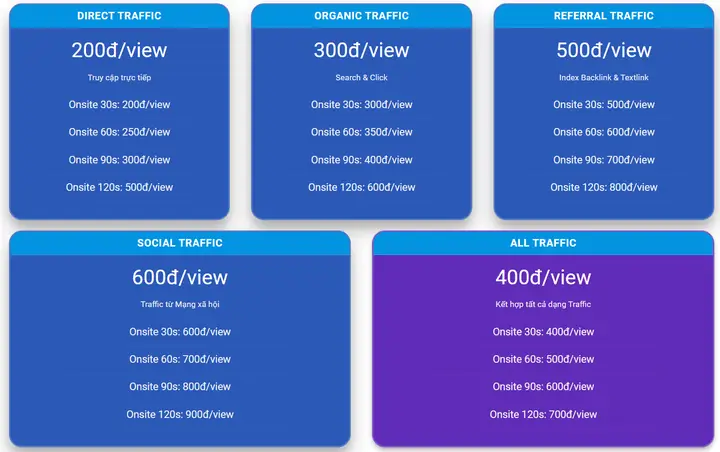Image resolution: width=720 pixels, height=452 pixels.
Task: Pick Onsite 60s: 350đ/view in Organic Traffic
Action: coord(361,132)
